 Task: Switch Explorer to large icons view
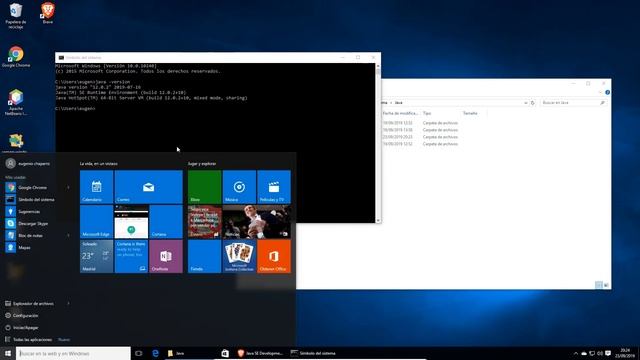pos(606,285)
